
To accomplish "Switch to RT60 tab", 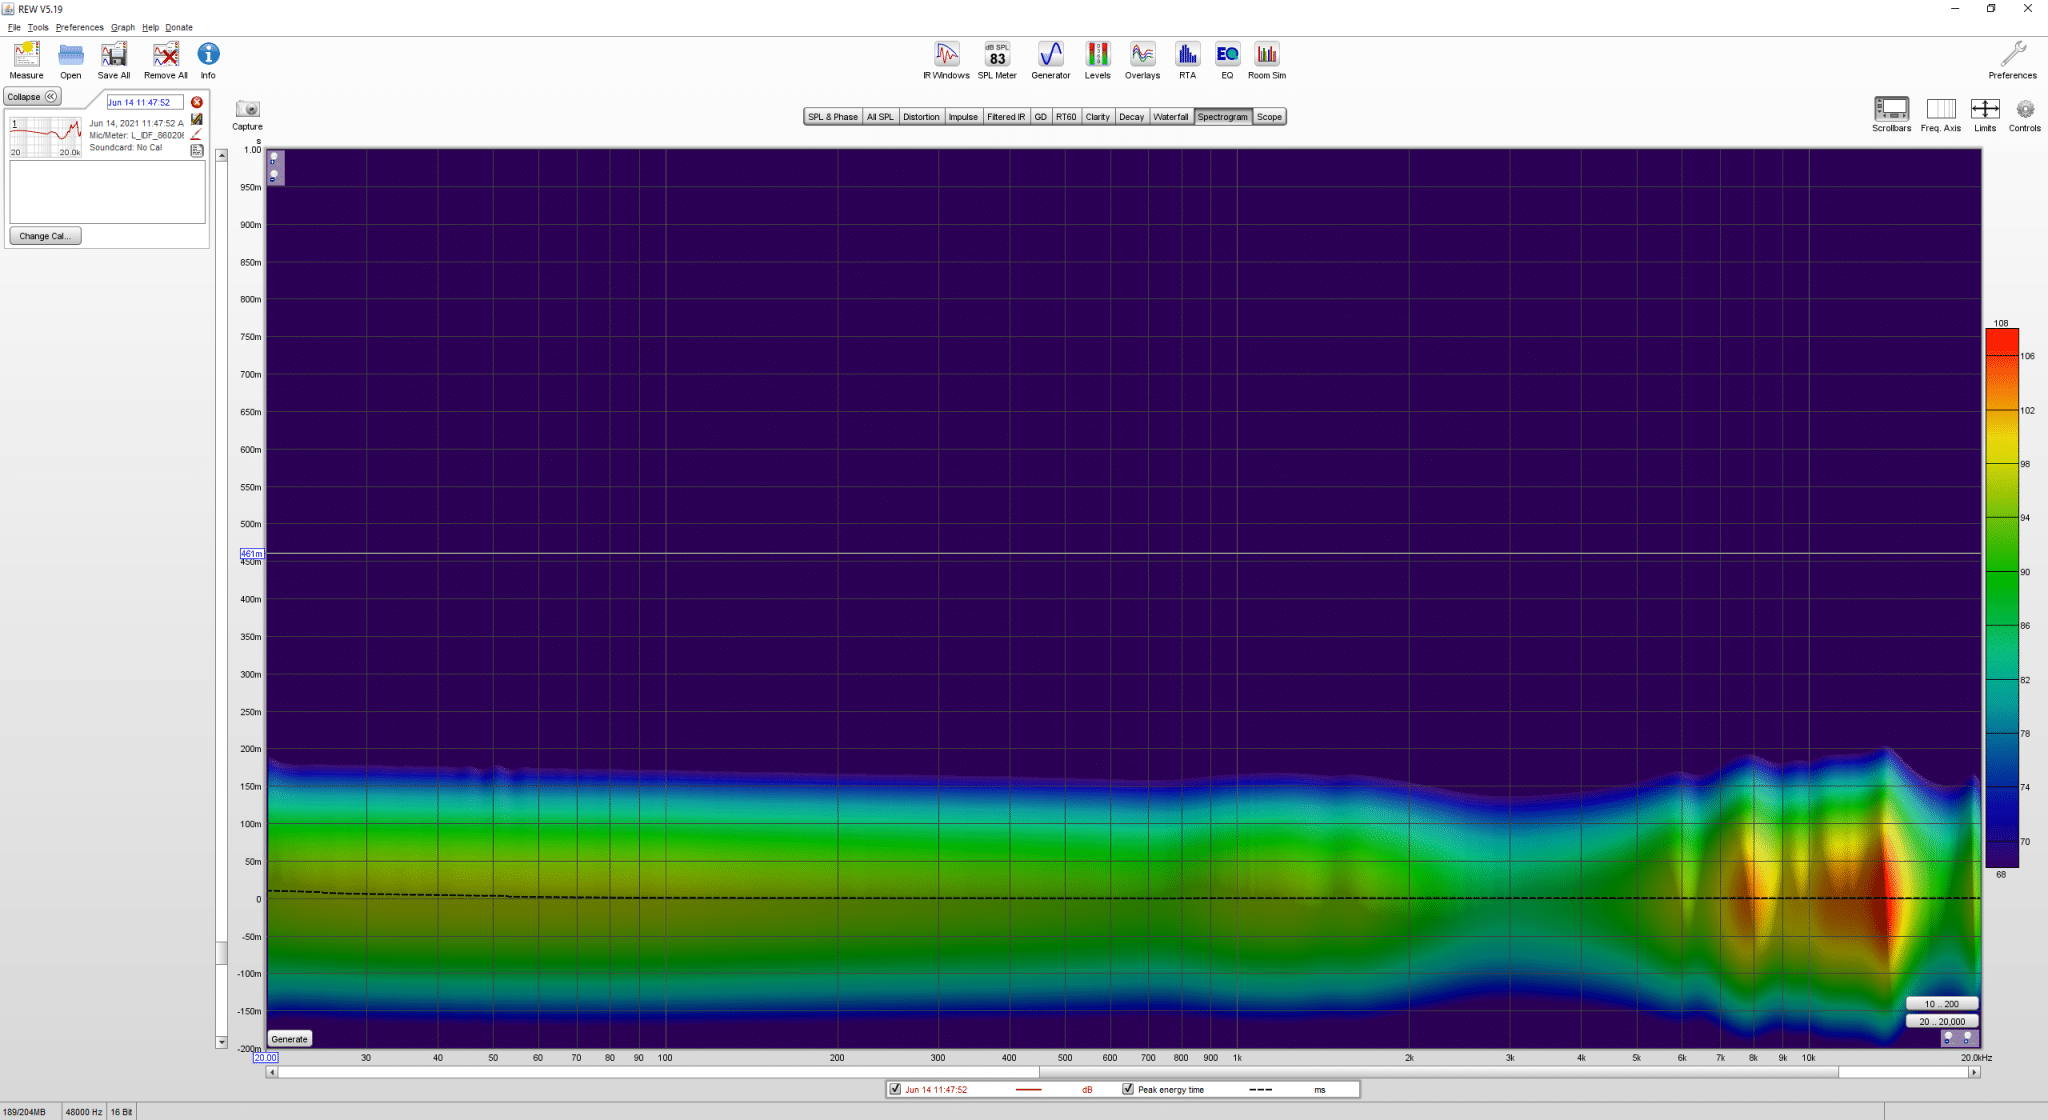I will point(1066,117).
